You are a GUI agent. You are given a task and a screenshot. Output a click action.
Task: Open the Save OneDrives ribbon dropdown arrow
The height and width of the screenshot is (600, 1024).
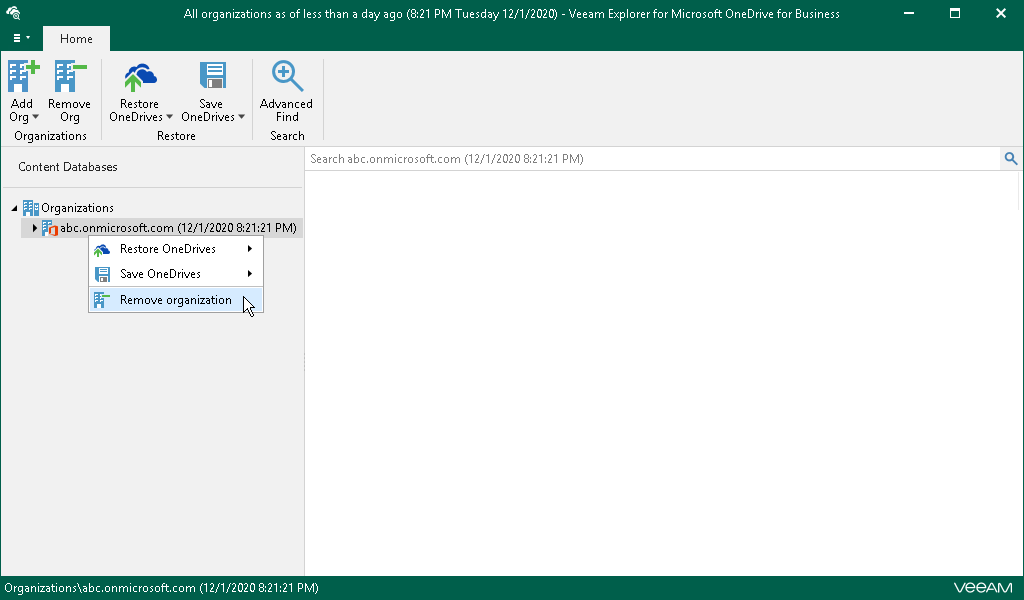tap(241, 118)
